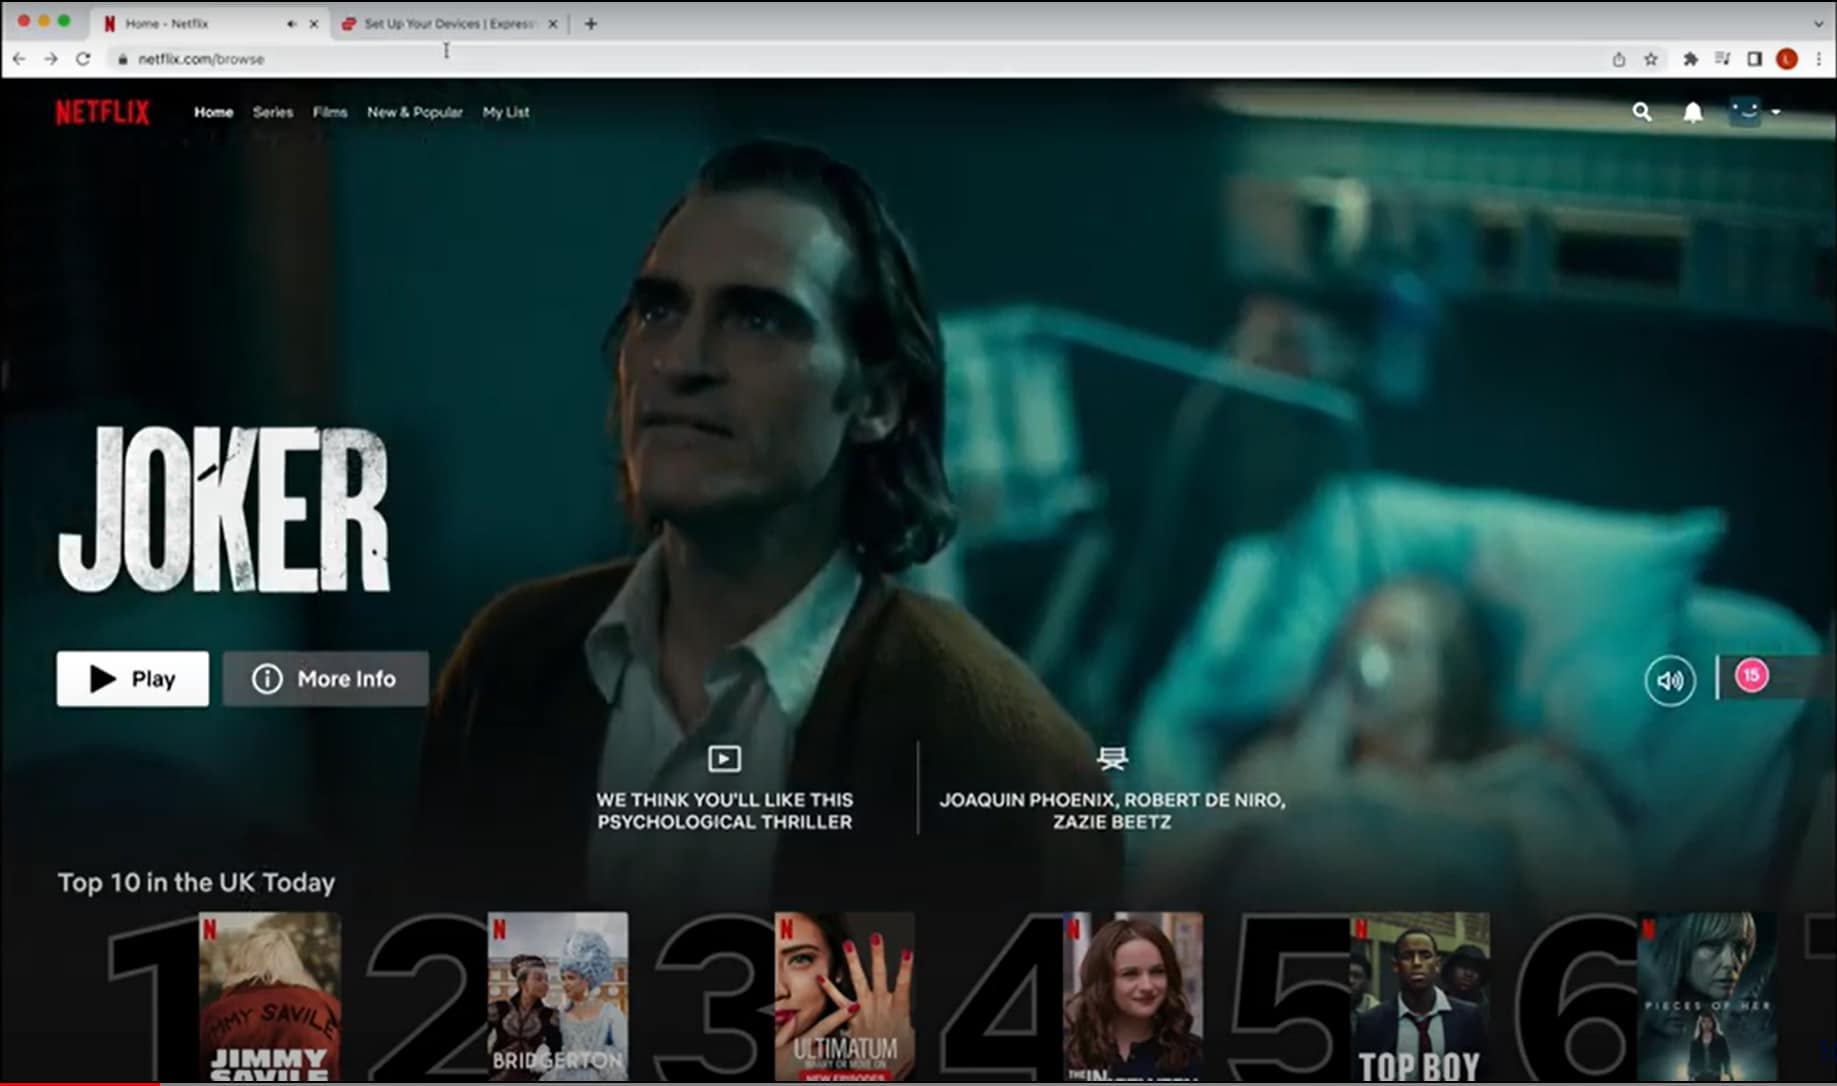The height and width of the screenshot is (1086, 1837).
Task: Click the play icon above 'We Think You'll Like'
Action: tap(724, 758)
